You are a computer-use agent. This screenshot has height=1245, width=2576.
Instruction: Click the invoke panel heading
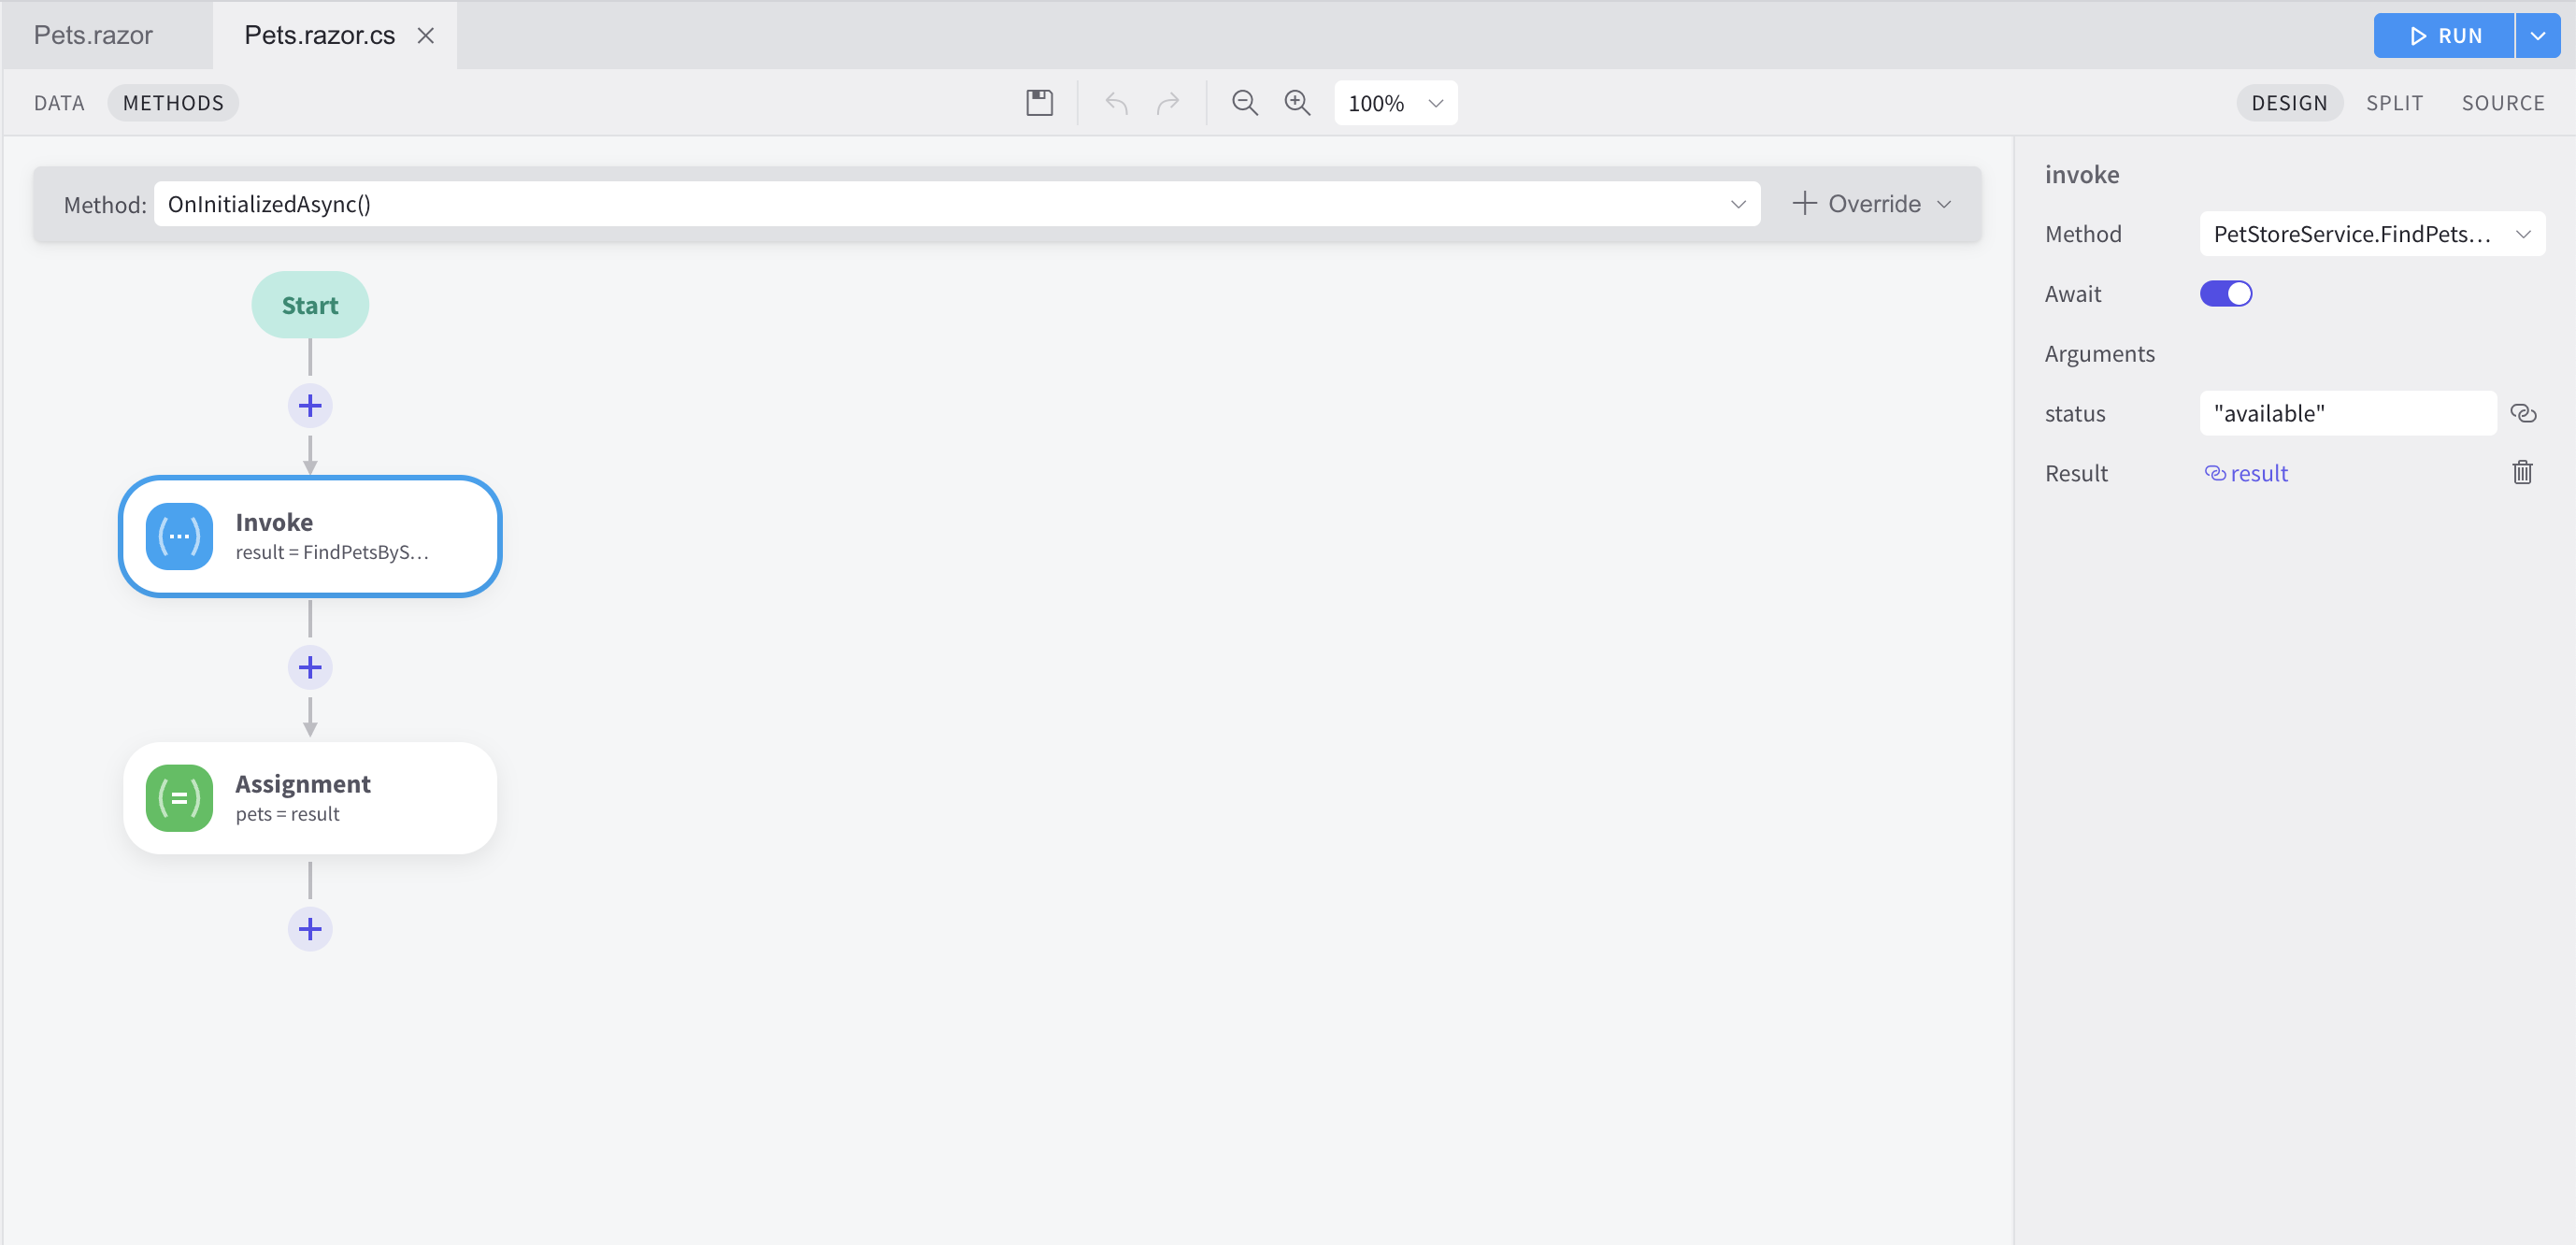tap(2082, 174)
